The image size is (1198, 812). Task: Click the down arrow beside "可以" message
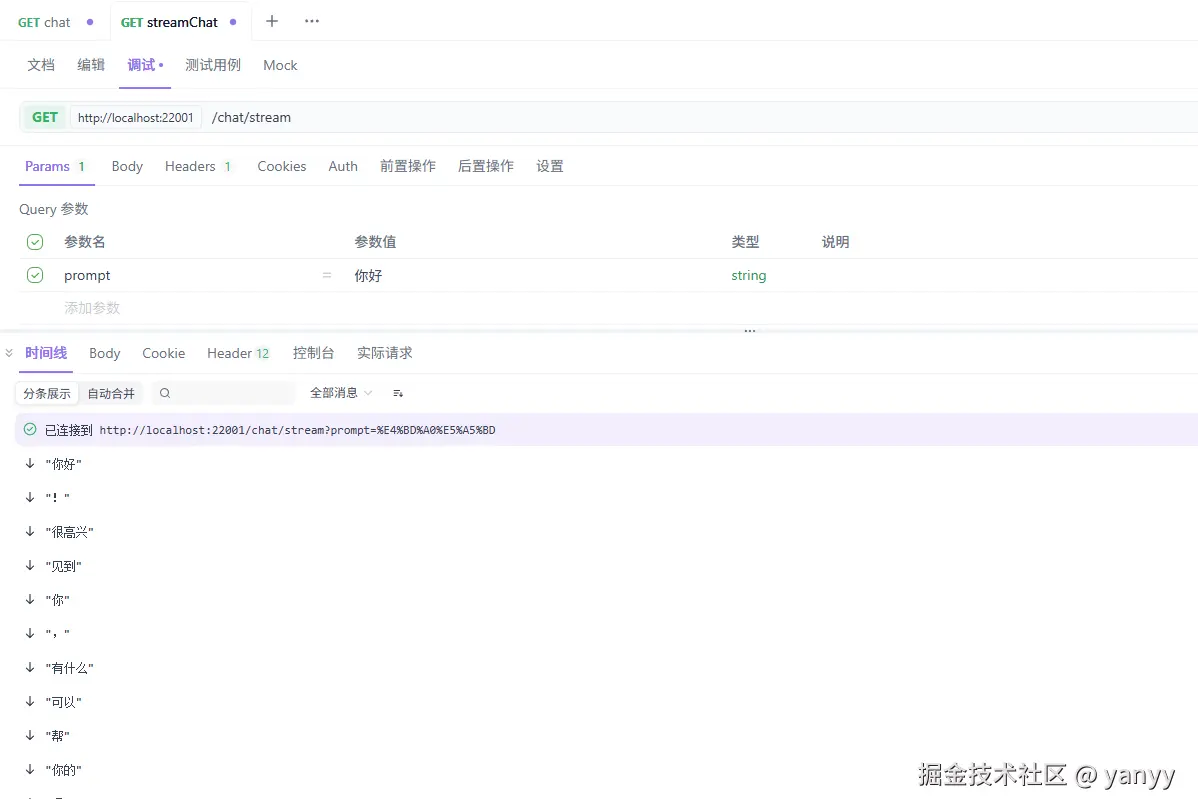[30, 701]
